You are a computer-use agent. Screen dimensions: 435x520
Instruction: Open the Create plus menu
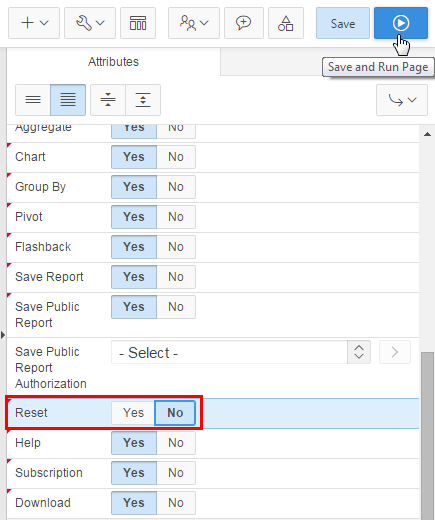tap(34, 23)
